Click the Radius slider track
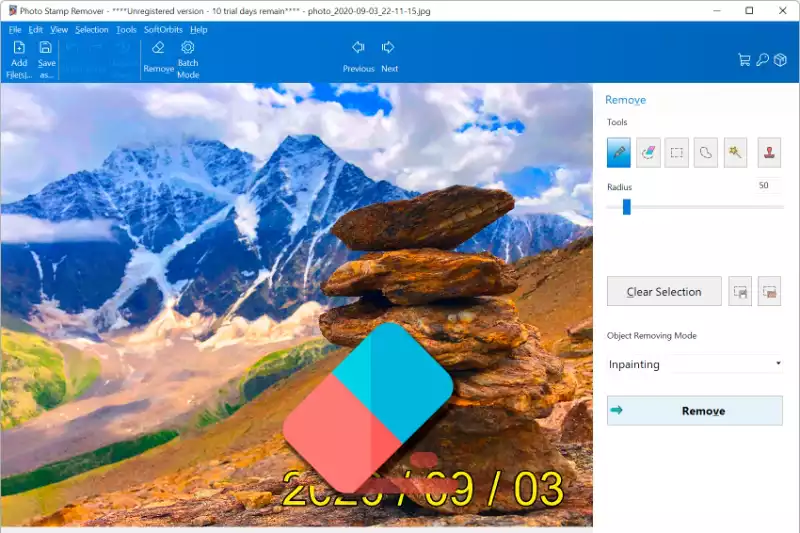800x533 pixels. 694,207
